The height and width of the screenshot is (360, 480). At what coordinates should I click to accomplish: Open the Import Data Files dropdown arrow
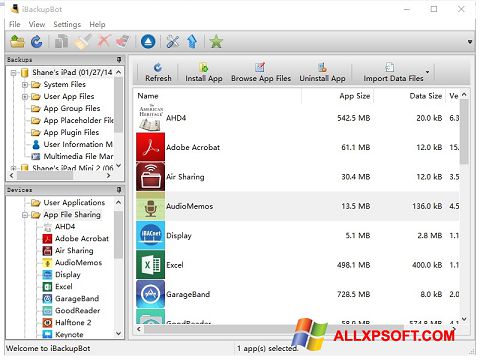click(x=428, y=72)
